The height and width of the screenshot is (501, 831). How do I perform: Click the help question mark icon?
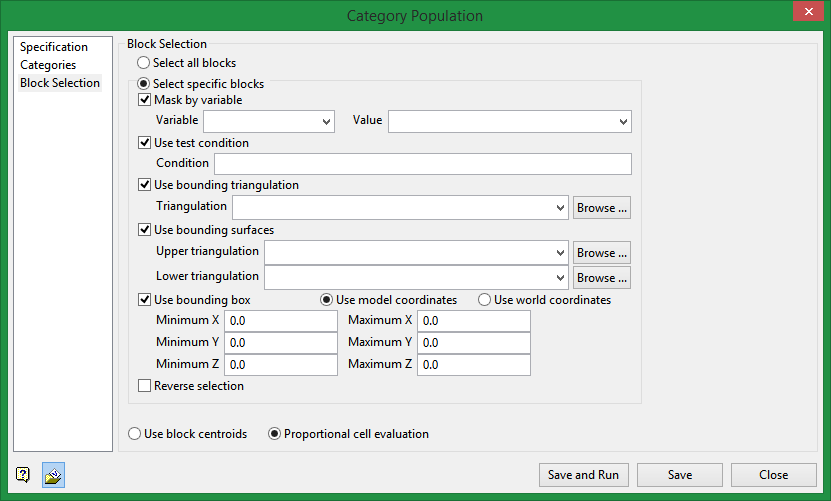(22, 476)
